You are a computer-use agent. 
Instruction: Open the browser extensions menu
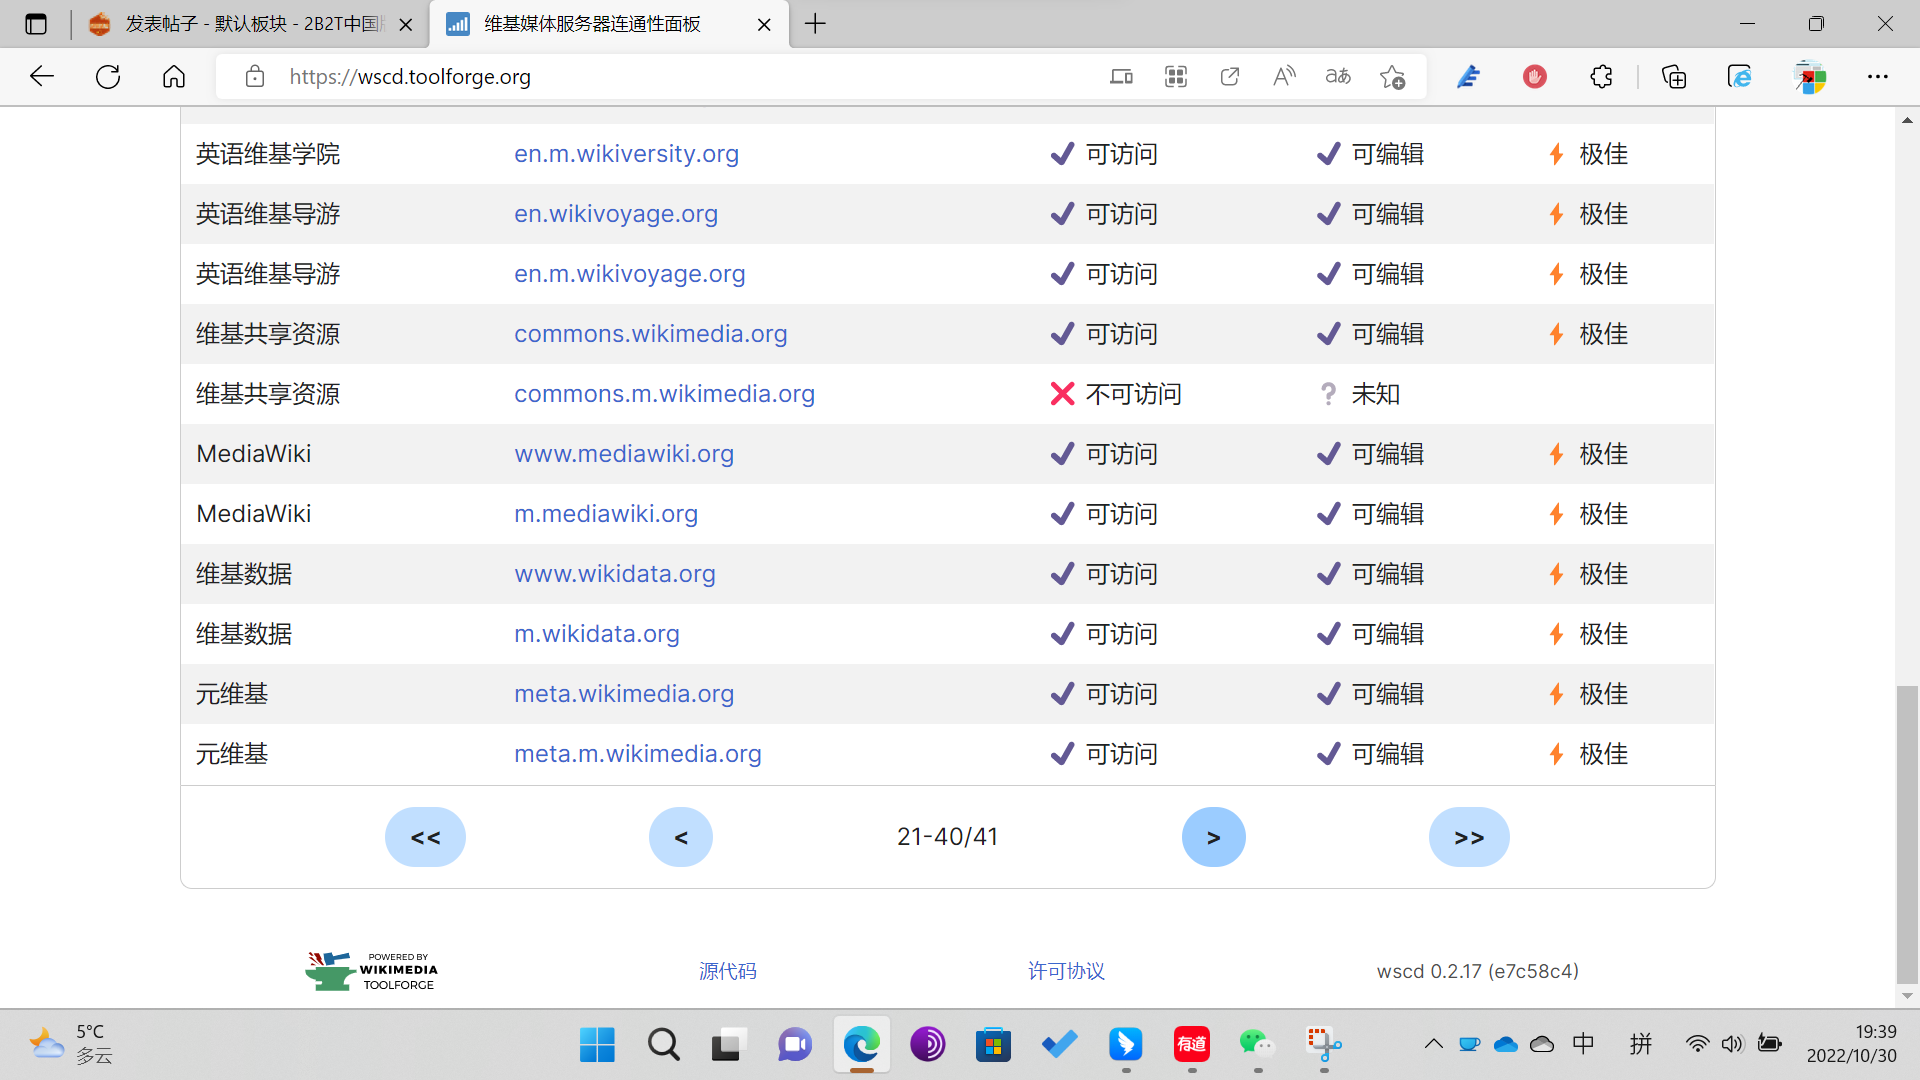1601,76
